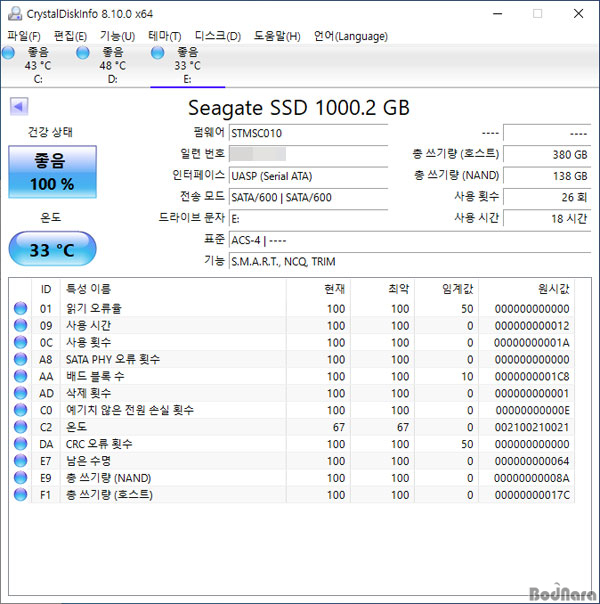The width and height of the screenshot is (600, 604).
Task: Click the ID column header
Action: [46, 289]
